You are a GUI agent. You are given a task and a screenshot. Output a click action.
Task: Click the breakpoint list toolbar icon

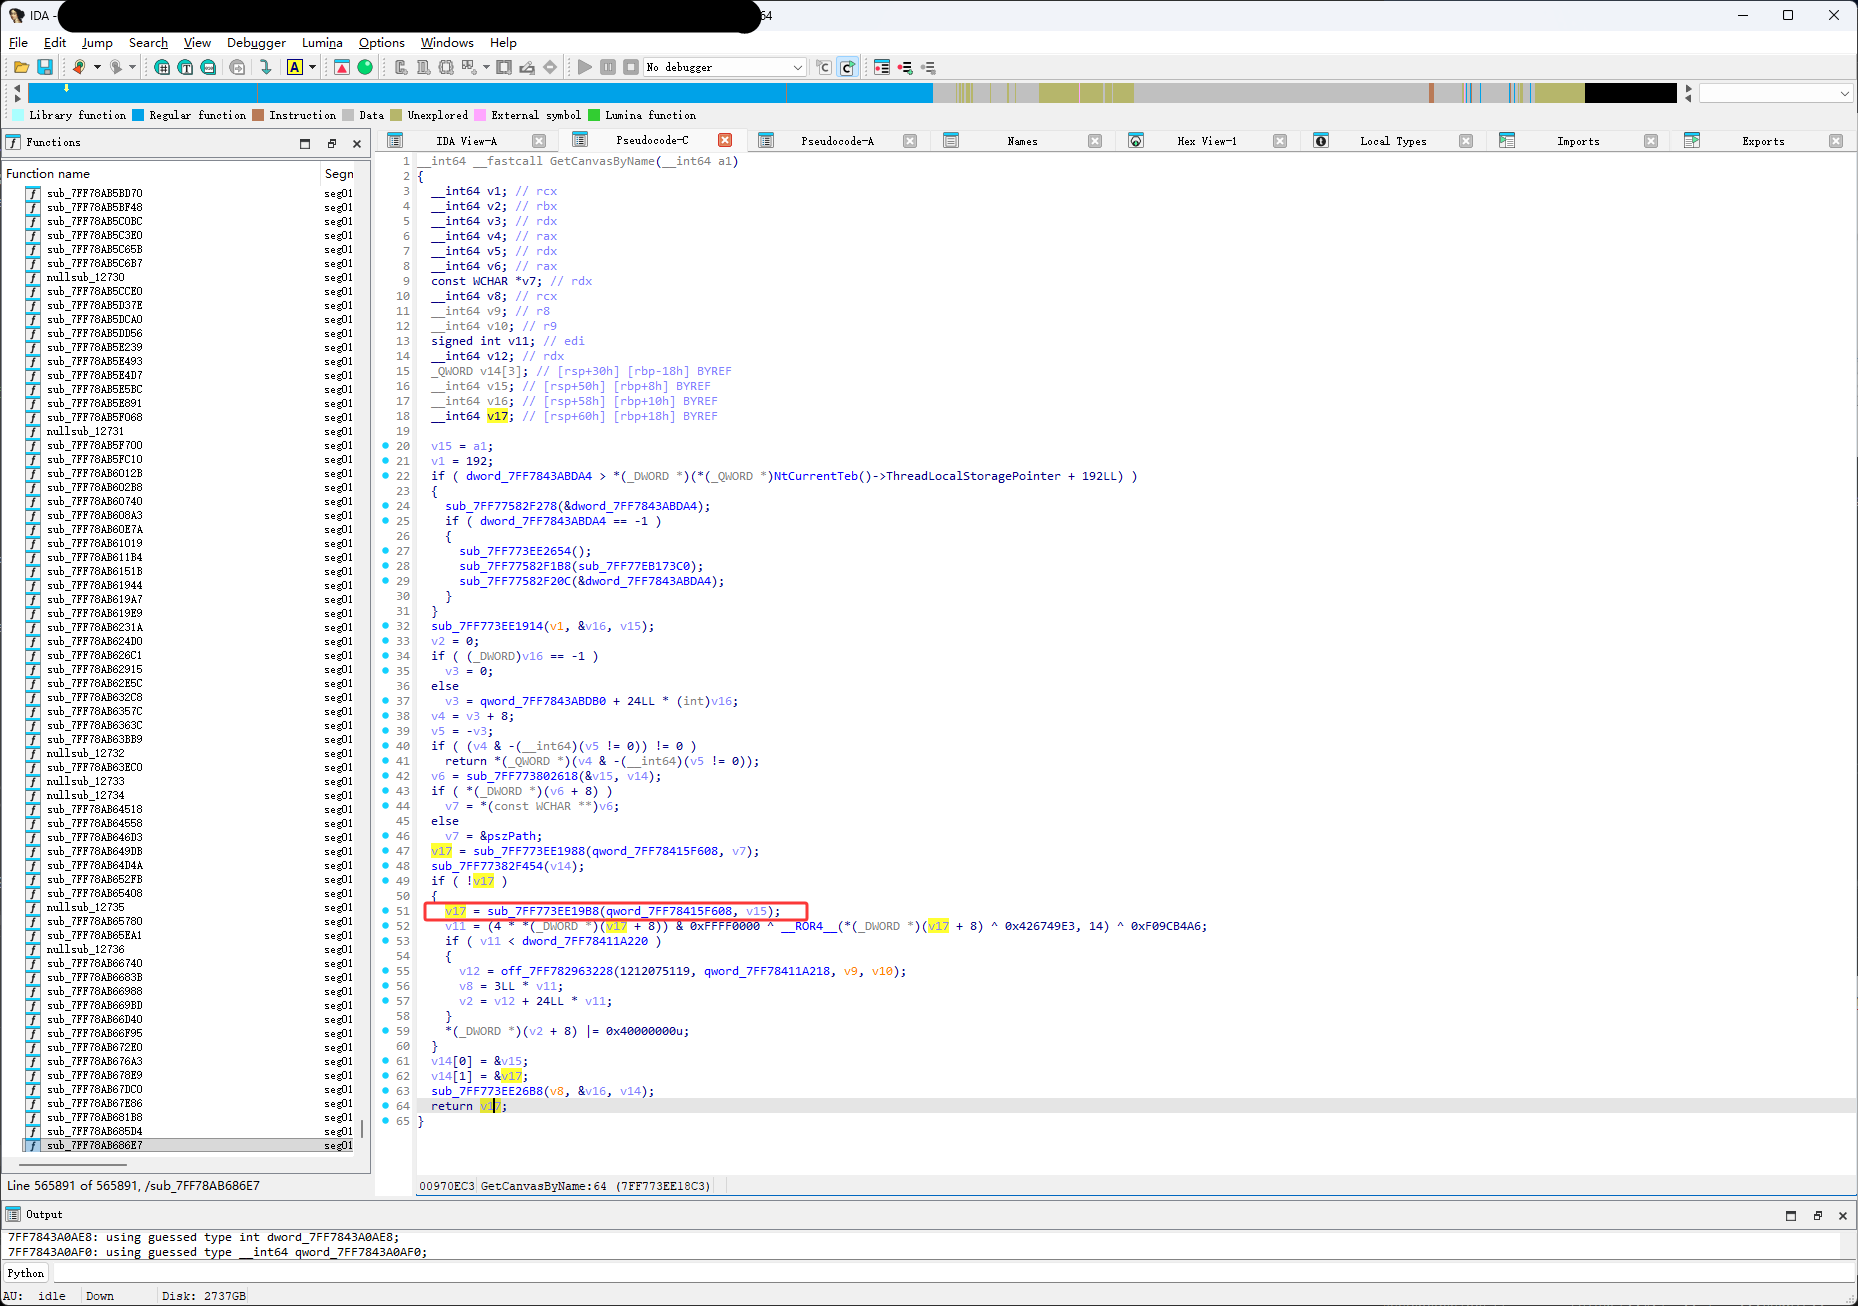point(882,67)
